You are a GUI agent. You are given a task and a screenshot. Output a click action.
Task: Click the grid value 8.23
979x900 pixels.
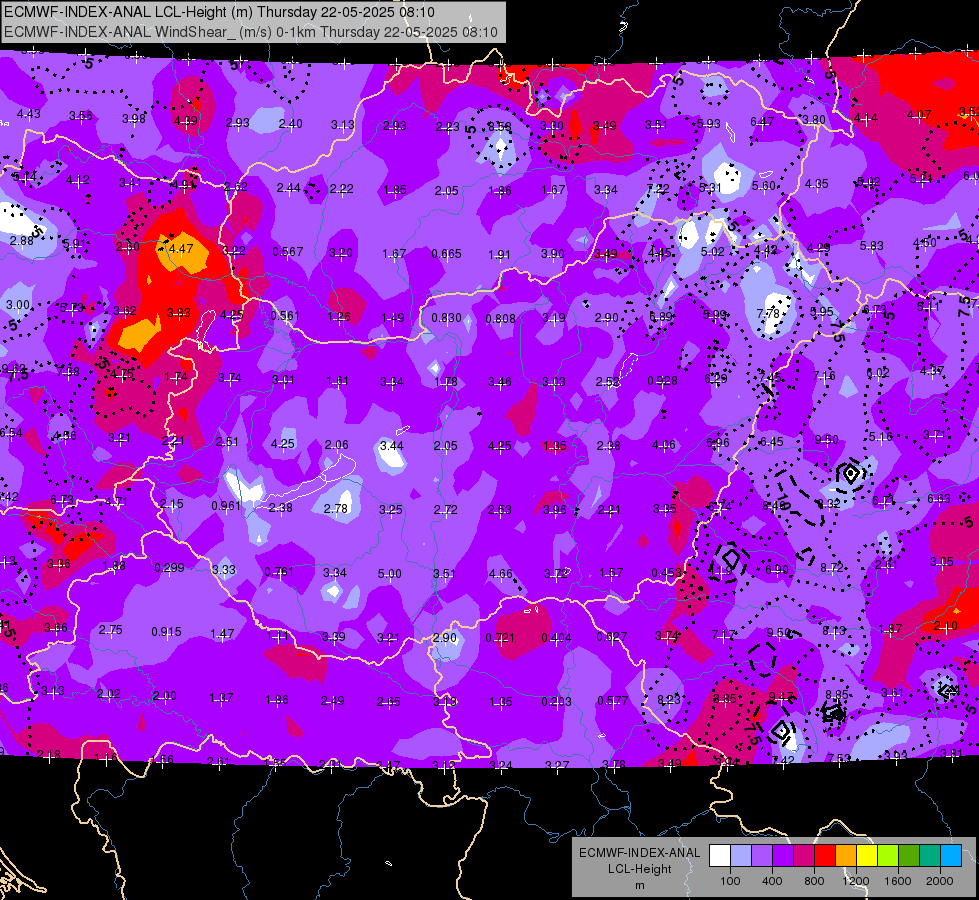click(x=669, y=700)
